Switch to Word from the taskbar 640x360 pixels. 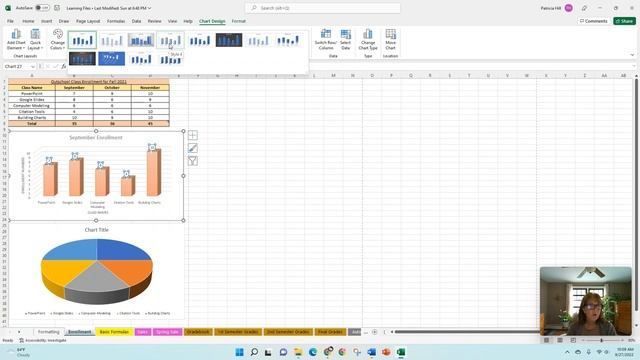click(x=371, y=352)
